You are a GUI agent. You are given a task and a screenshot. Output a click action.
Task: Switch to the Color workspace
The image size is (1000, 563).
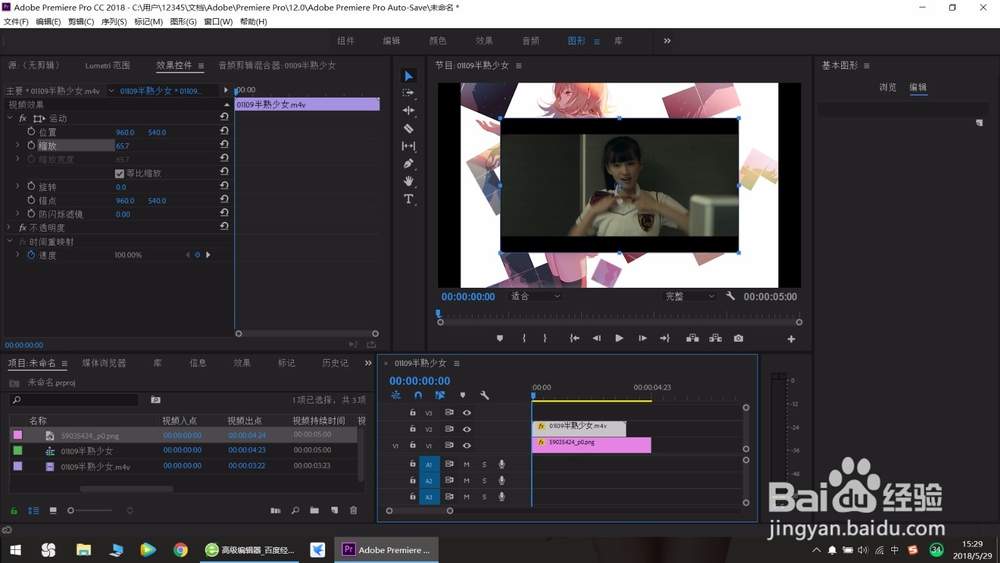tap(438, 41)
